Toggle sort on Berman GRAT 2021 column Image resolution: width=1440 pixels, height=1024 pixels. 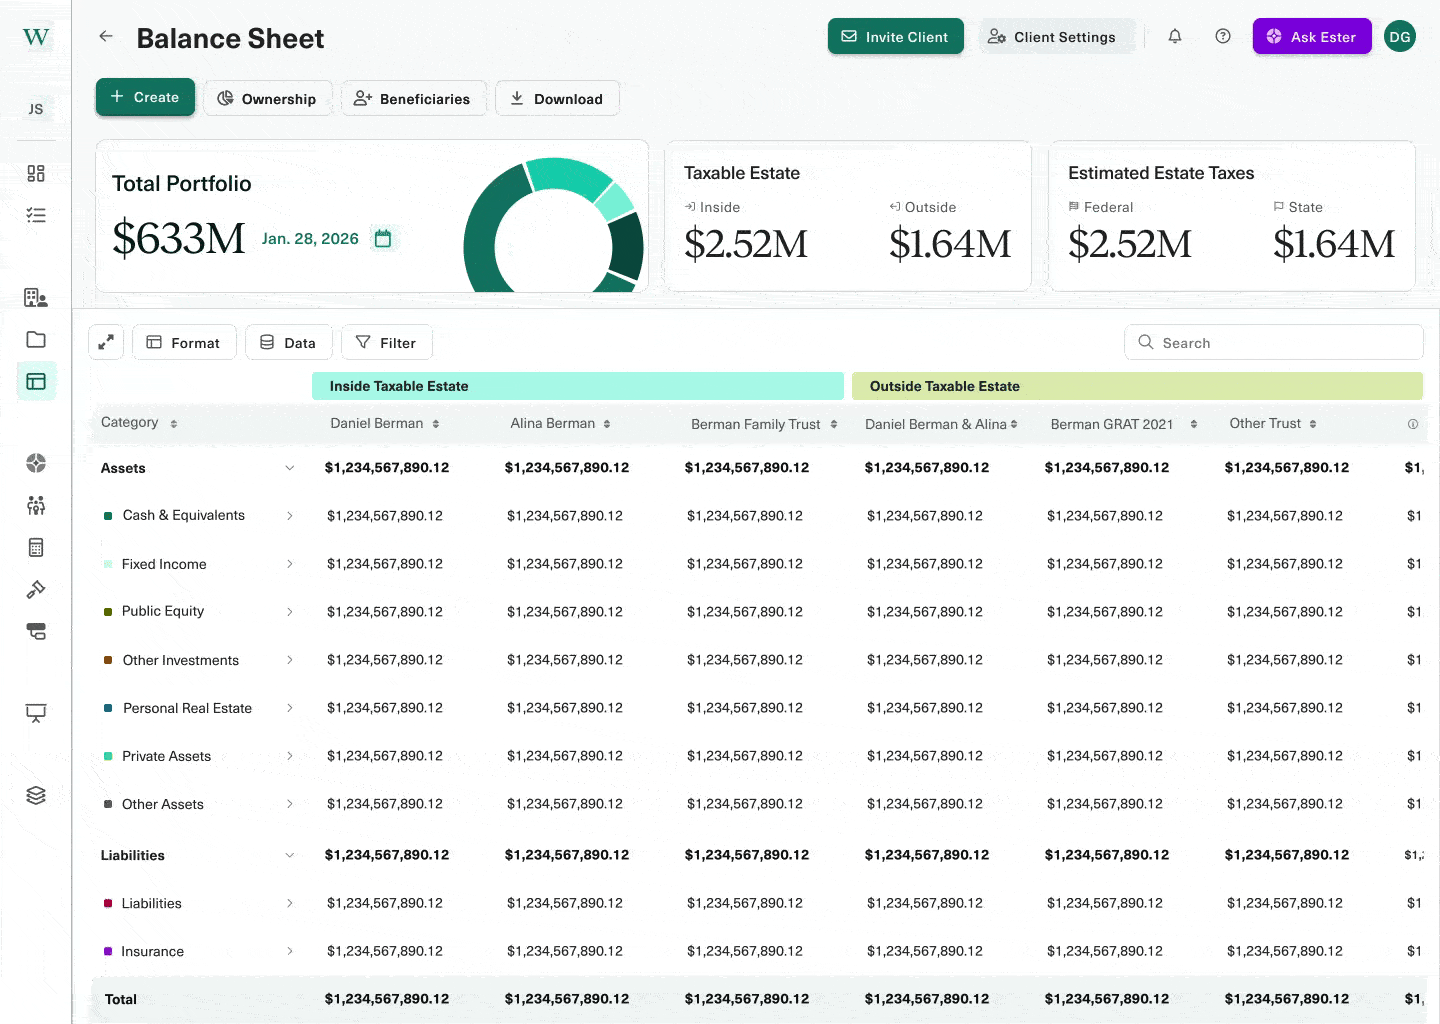[x=1194, y=424]
